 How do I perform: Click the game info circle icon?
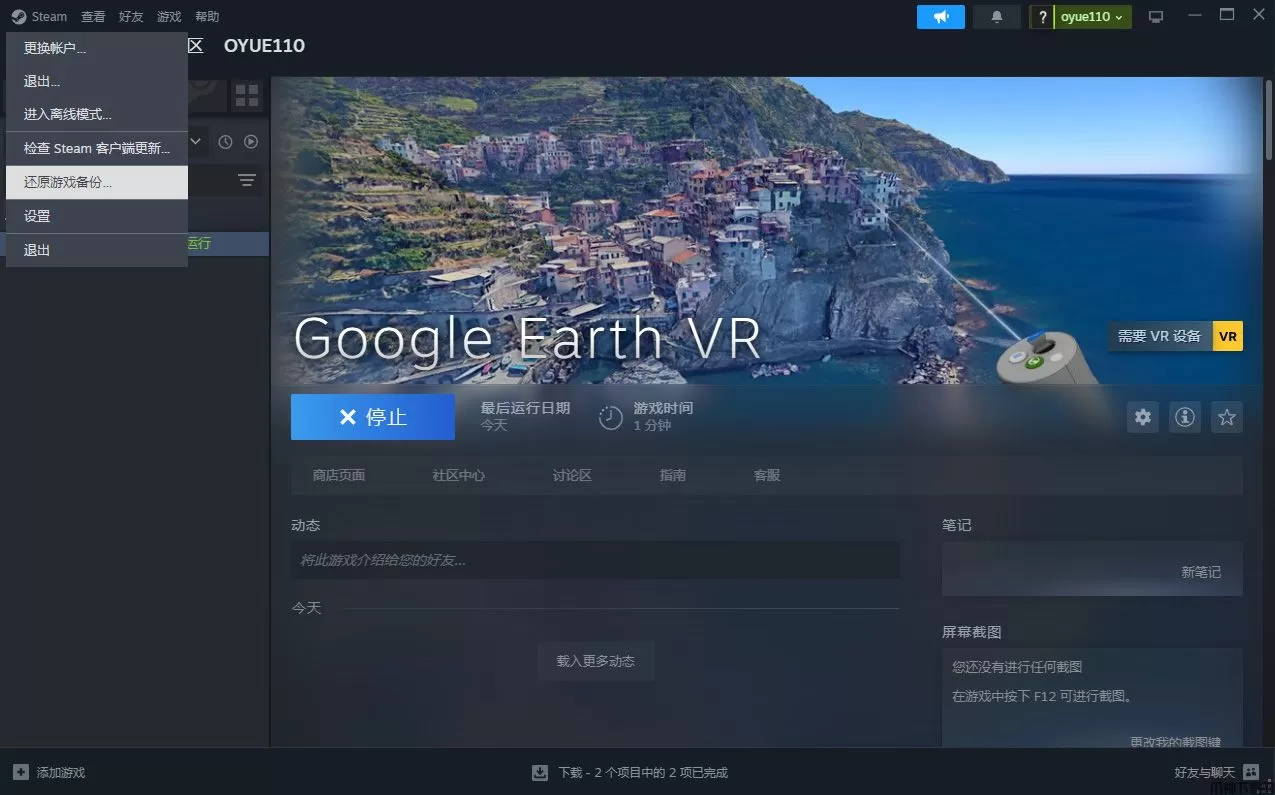coord(1184,417)
